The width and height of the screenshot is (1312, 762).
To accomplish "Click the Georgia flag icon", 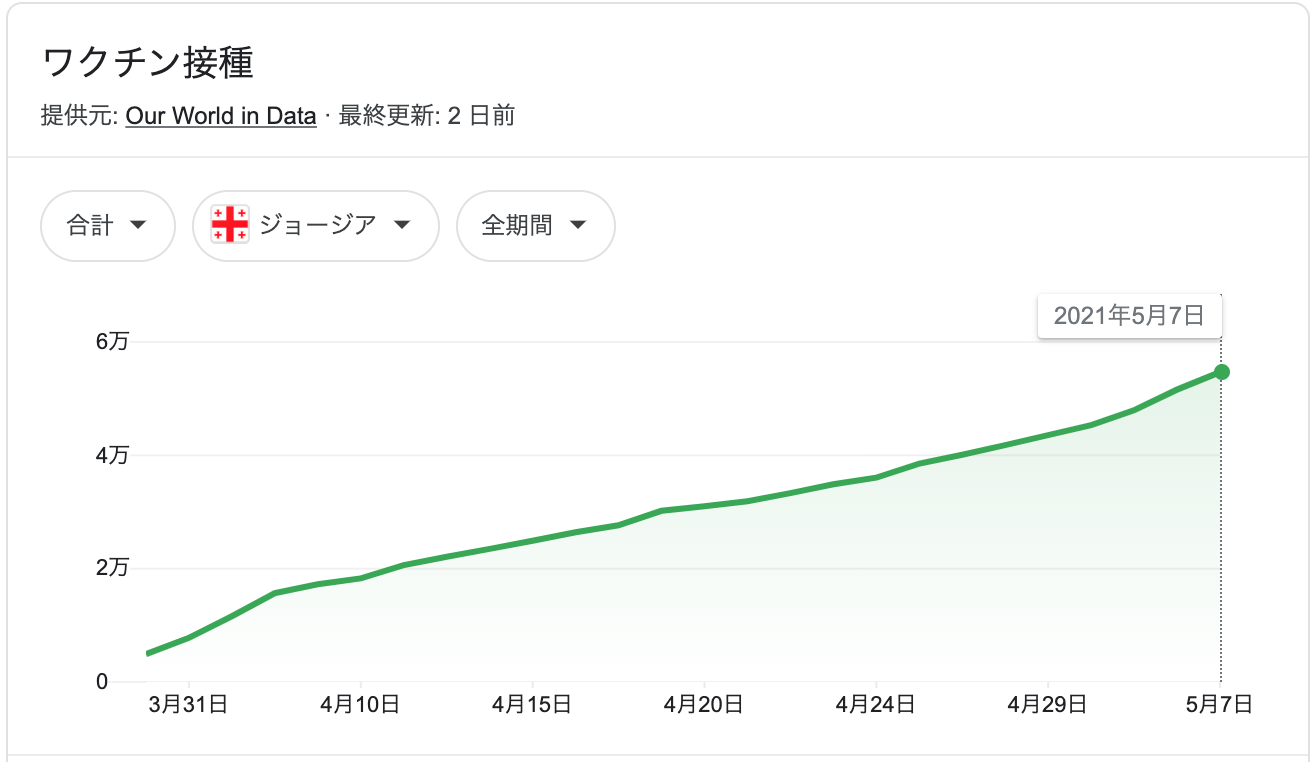I will 230,225.
